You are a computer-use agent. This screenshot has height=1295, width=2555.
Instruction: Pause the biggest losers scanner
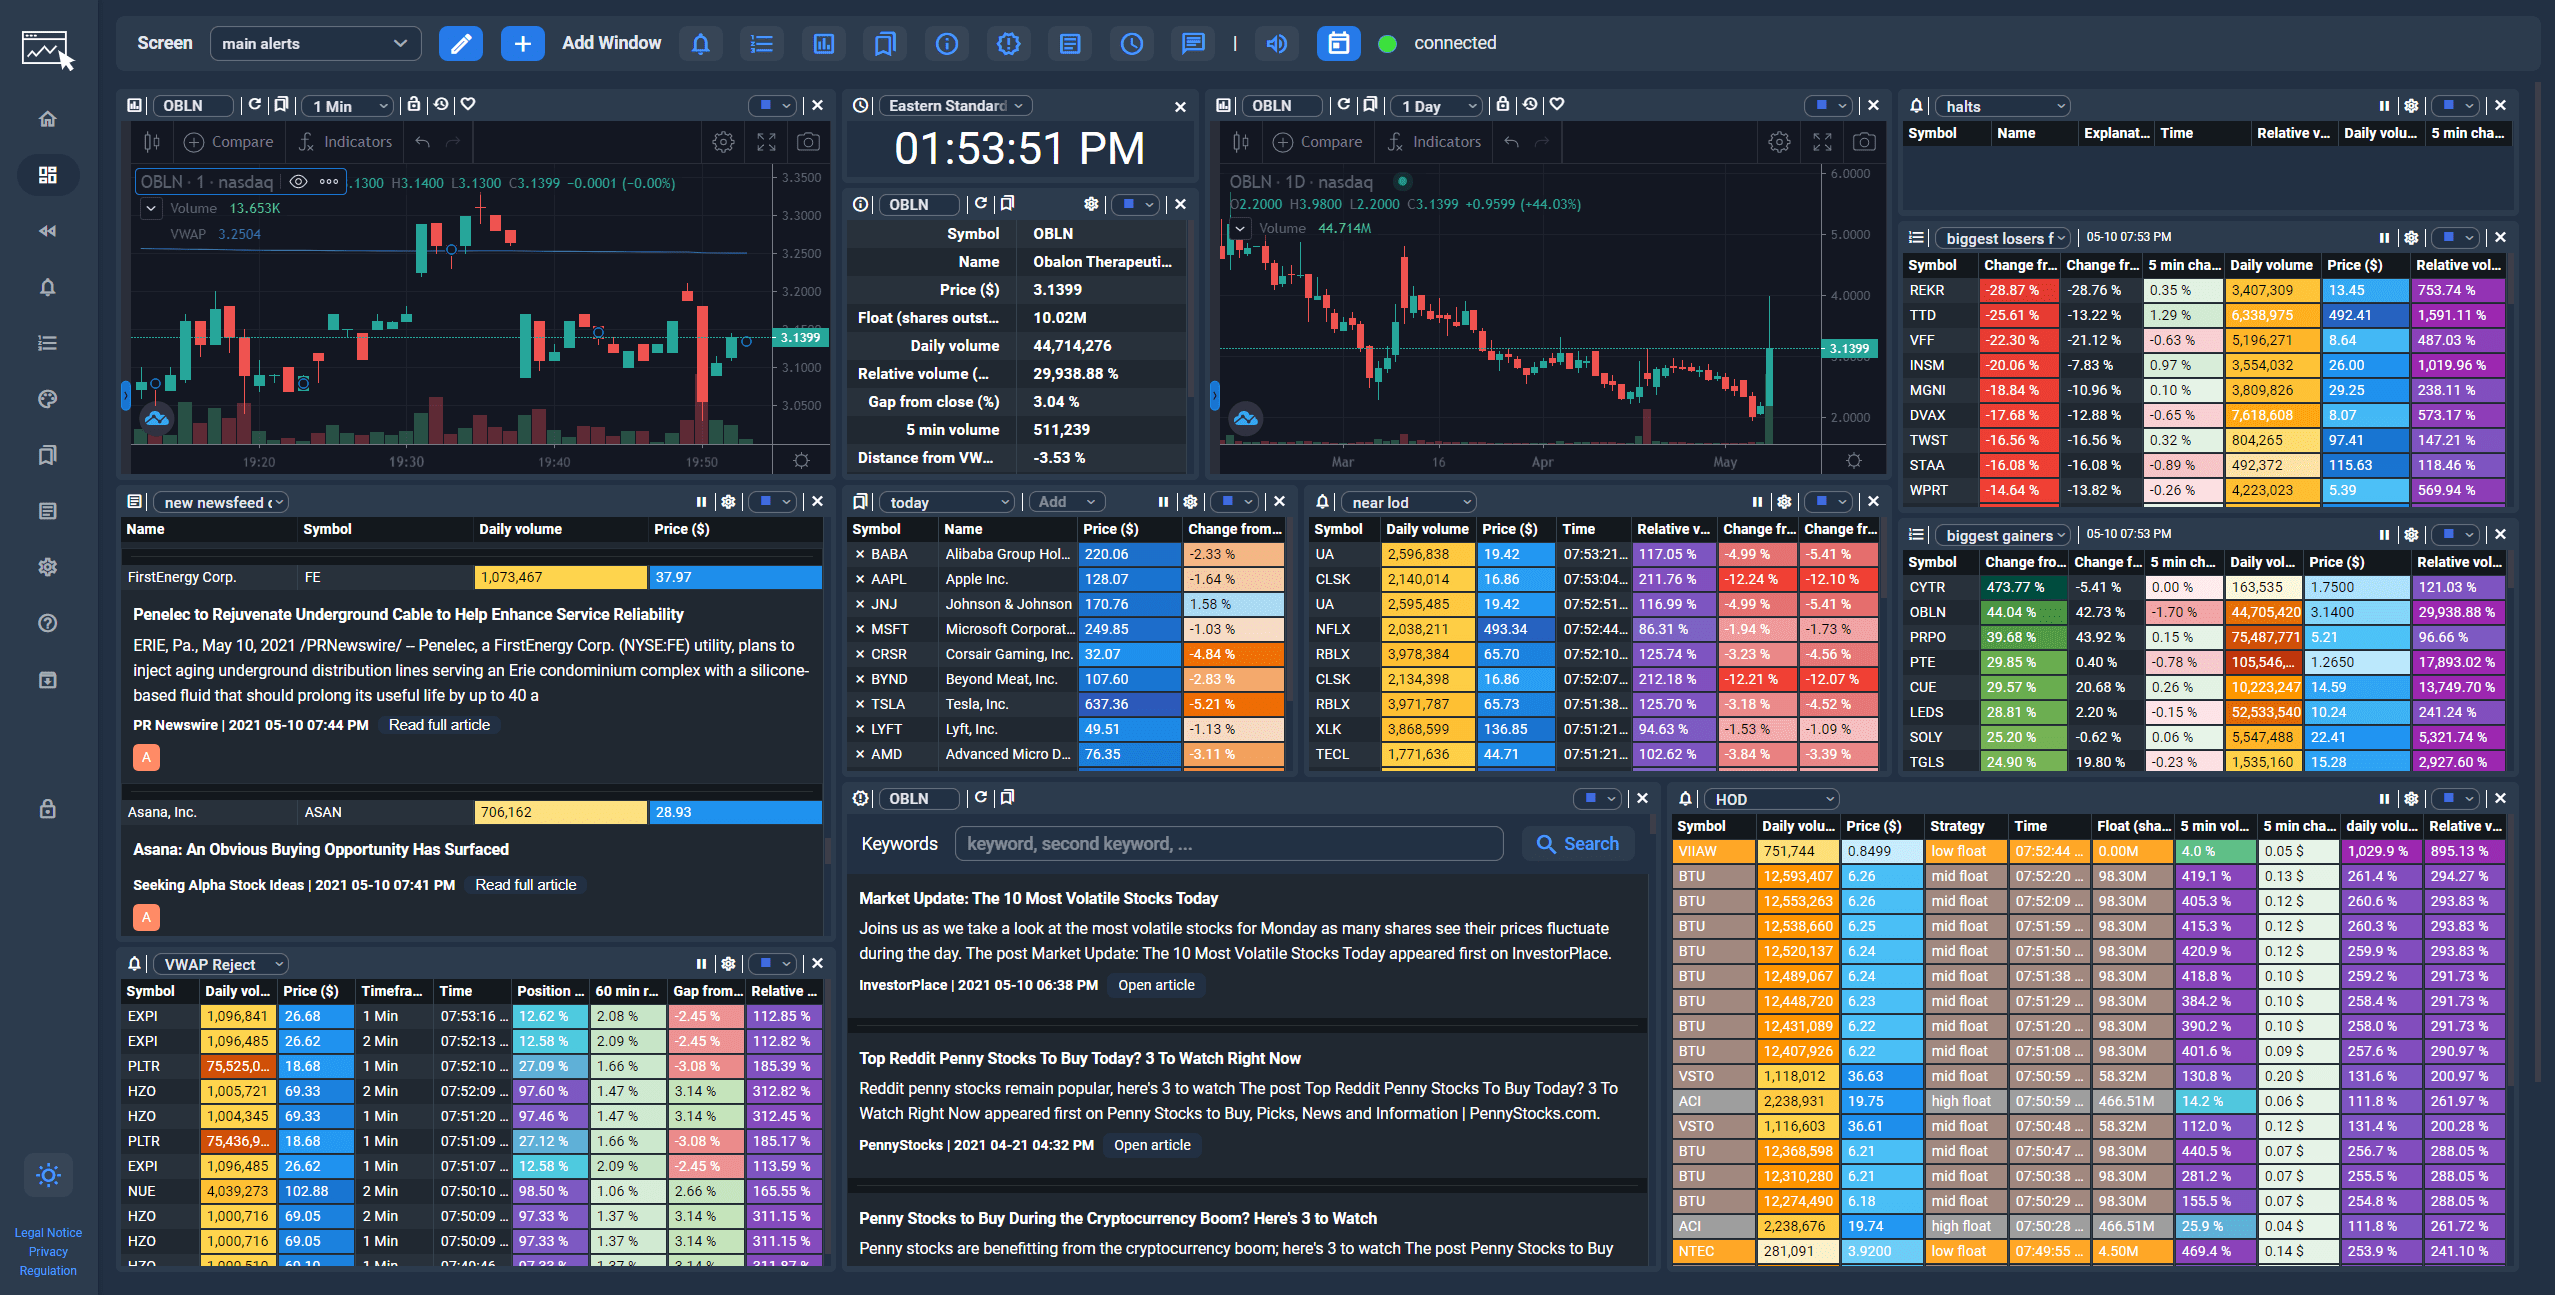2383,237
